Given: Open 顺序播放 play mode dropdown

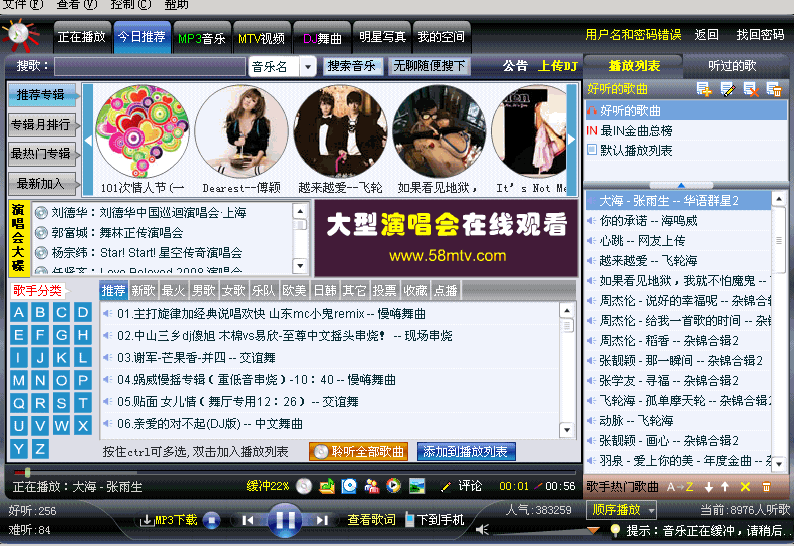Looking at the screenshot, I should click(622, 510).
